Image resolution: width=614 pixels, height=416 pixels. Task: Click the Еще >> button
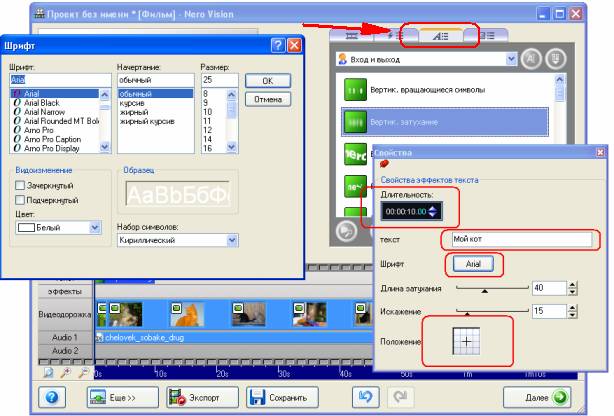123,398
